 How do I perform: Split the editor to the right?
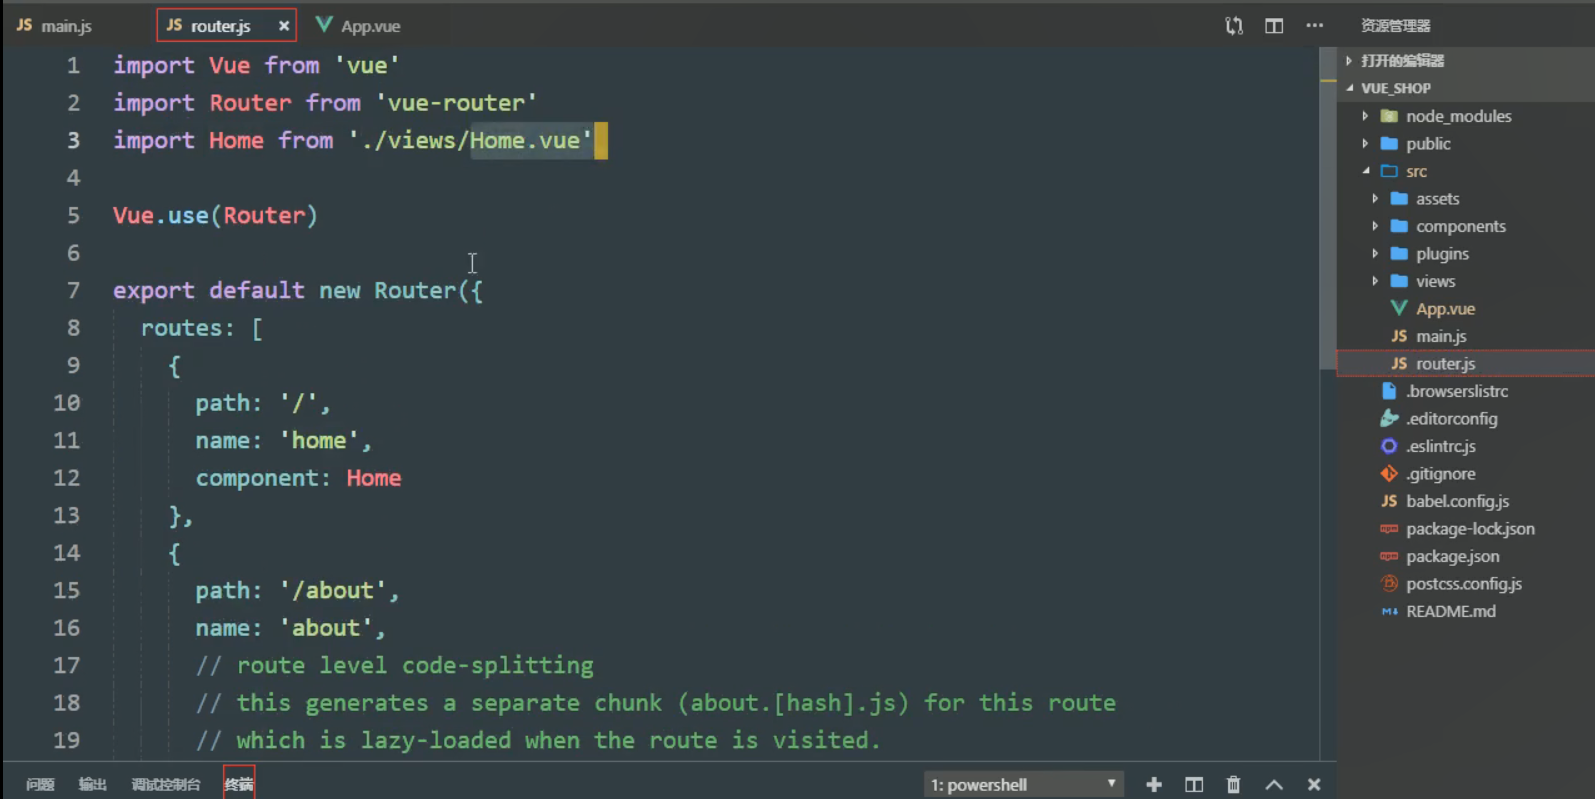point(1274,26)
